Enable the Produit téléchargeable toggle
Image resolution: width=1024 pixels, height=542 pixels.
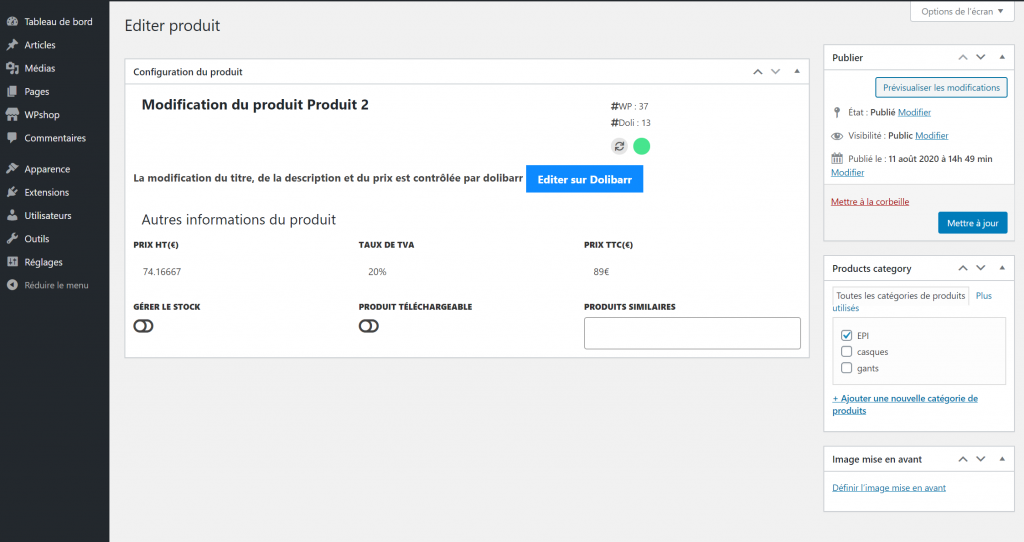tap(368, 326)
